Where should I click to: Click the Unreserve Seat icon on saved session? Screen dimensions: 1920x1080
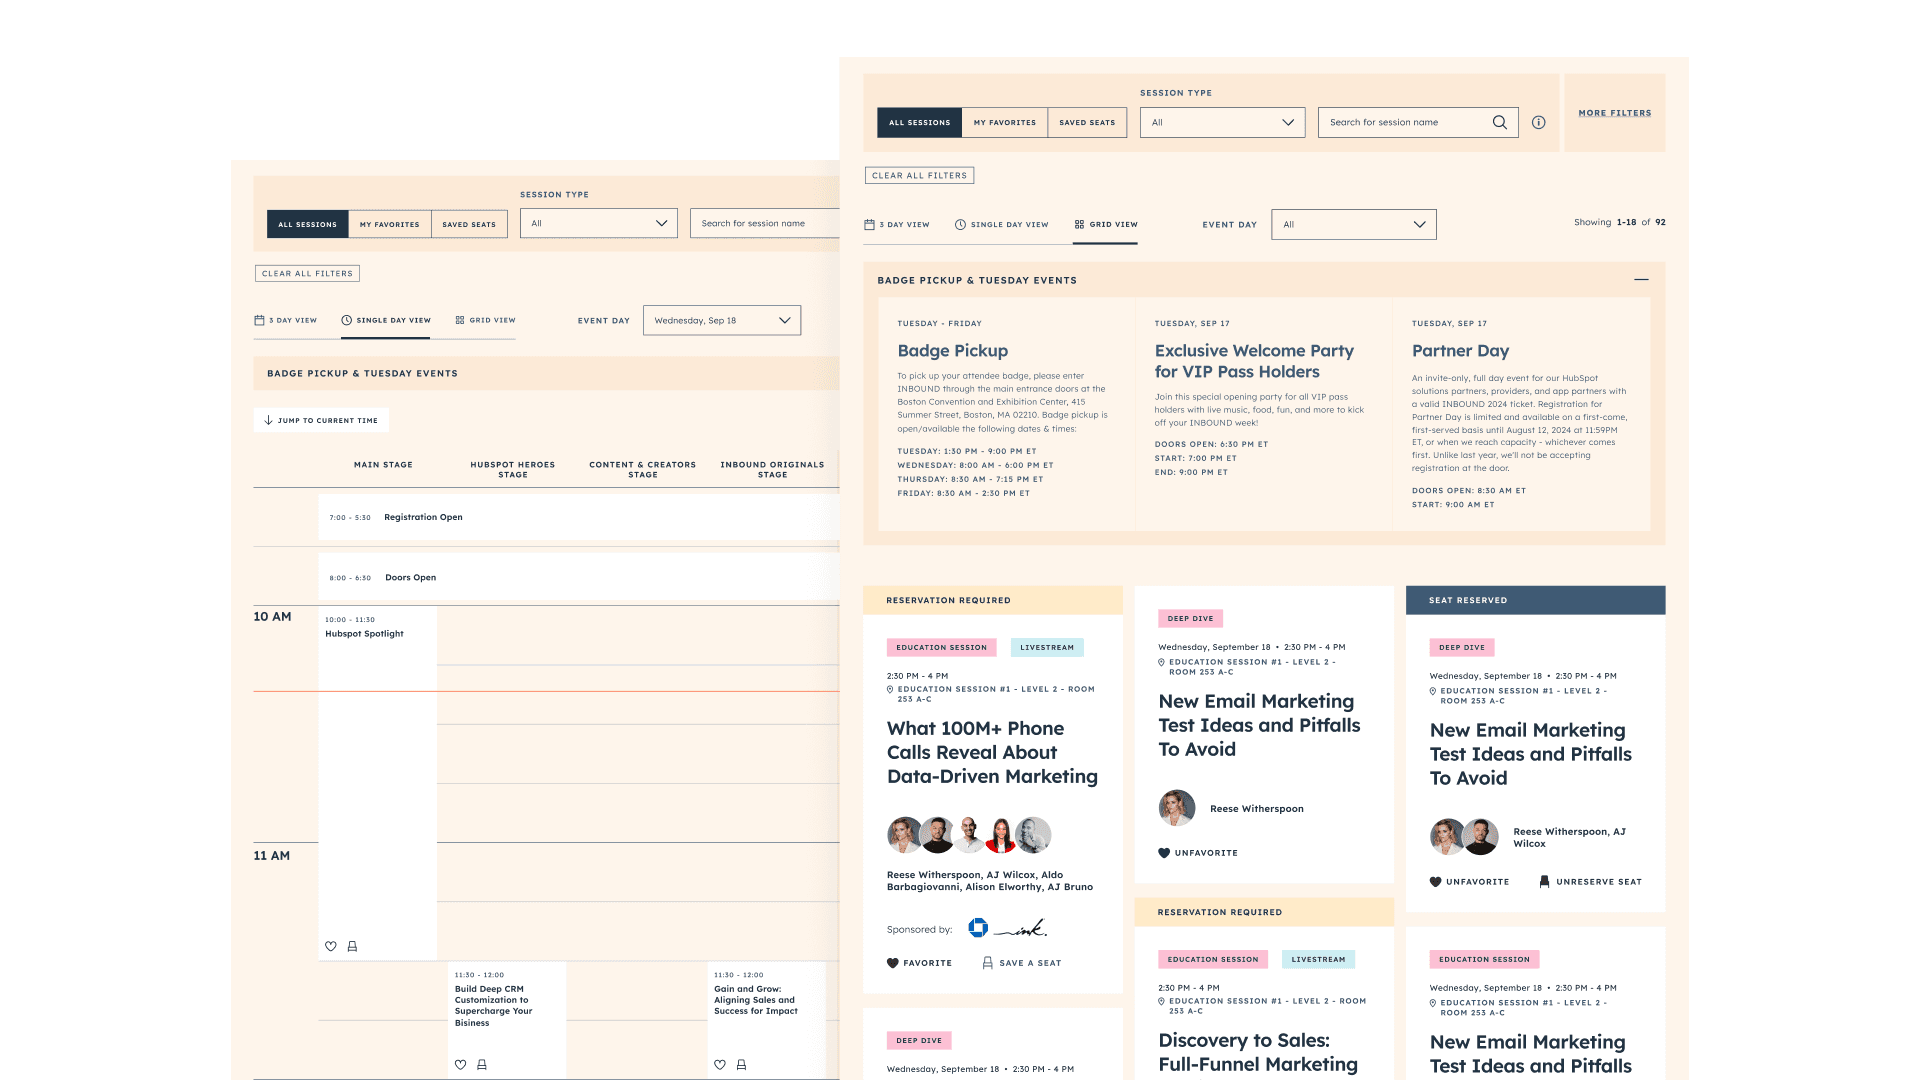pyautogui.click(x=1544, y=881)
